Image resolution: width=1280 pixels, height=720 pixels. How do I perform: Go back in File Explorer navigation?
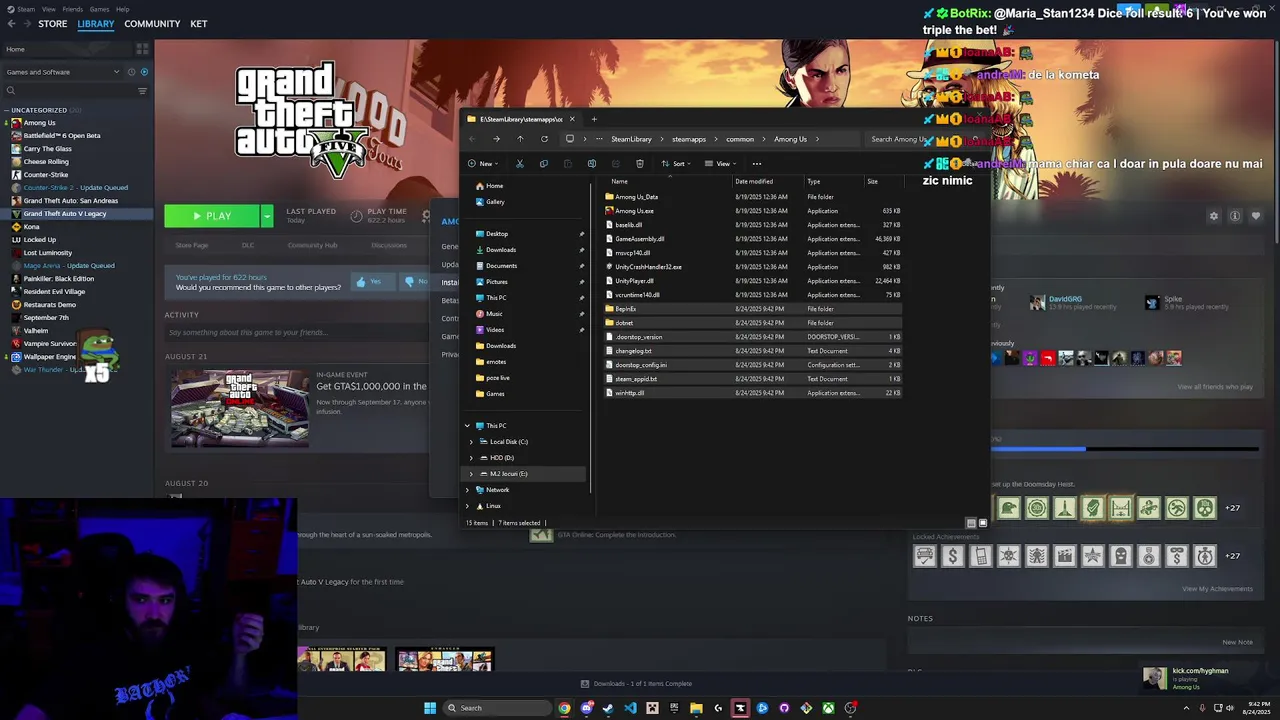coord(472,139)
